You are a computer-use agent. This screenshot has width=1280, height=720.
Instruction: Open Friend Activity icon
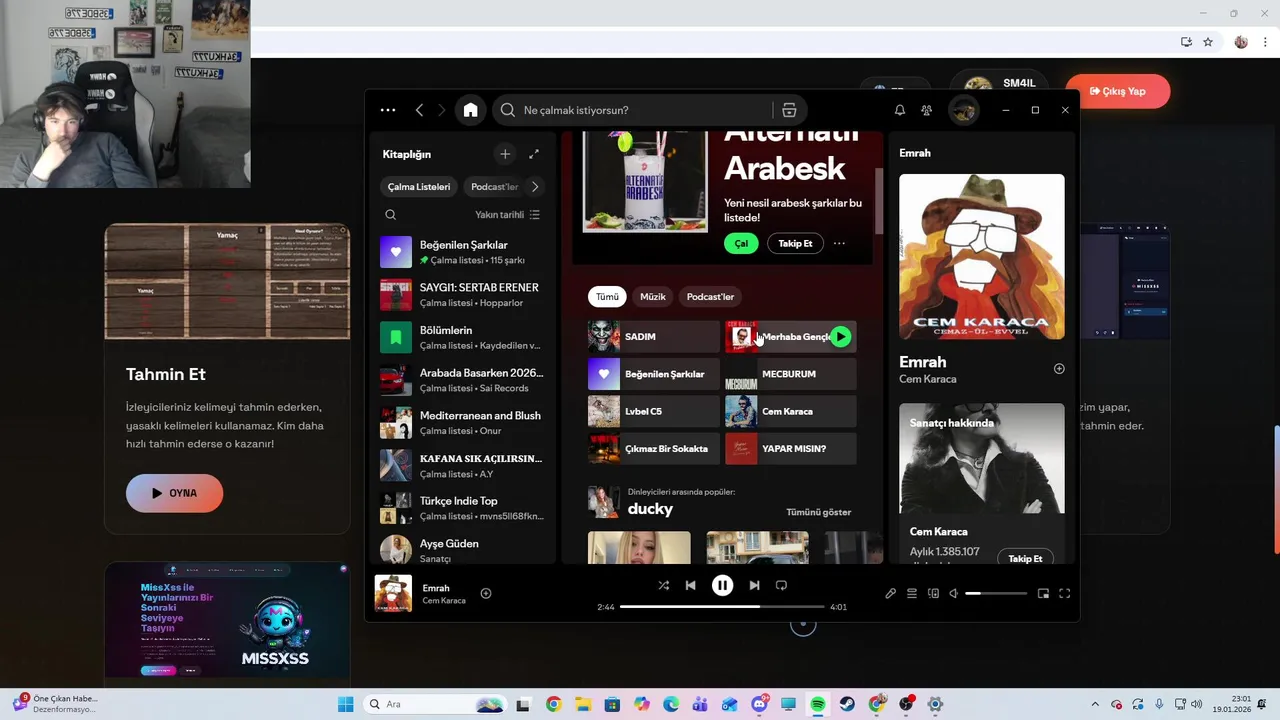[926, 110]
